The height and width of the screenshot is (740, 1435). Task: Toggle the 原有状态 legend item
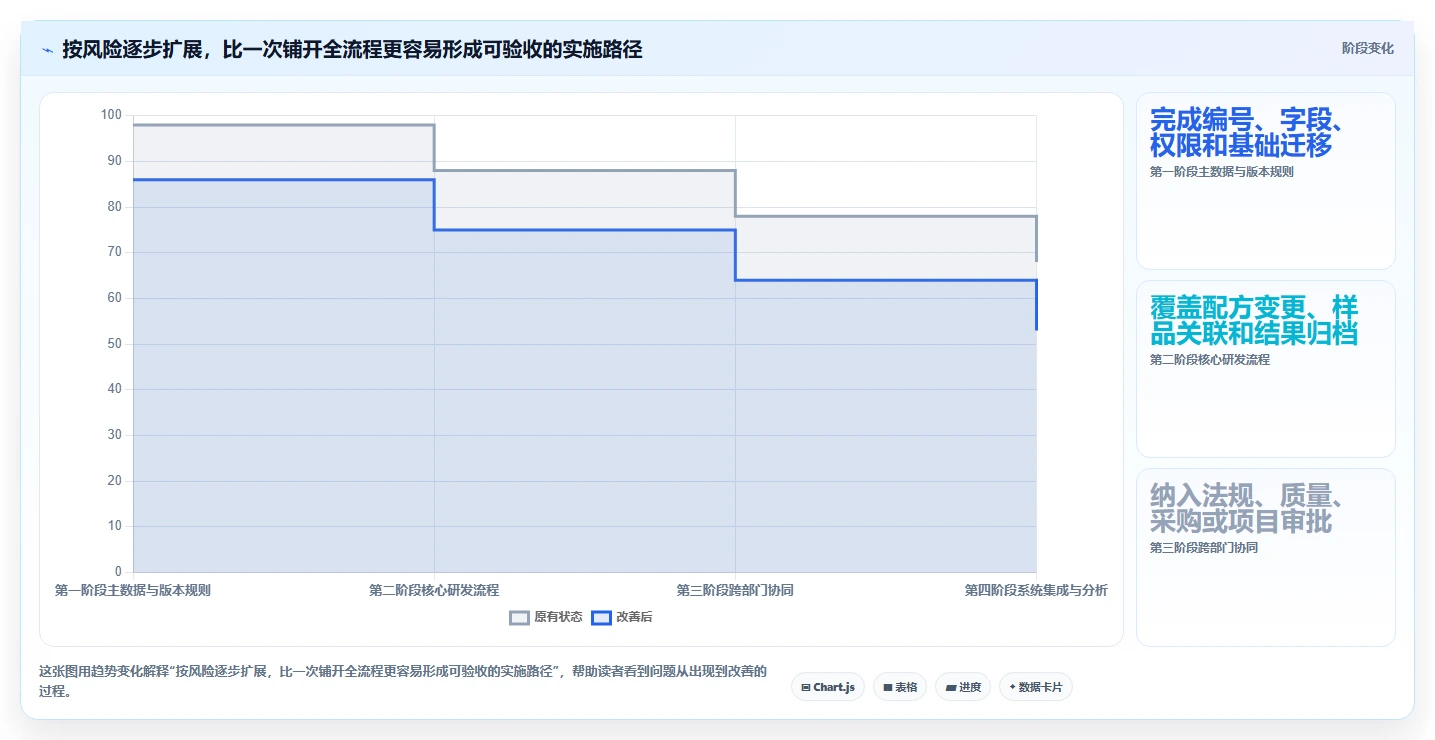click(x=546, y=617)
